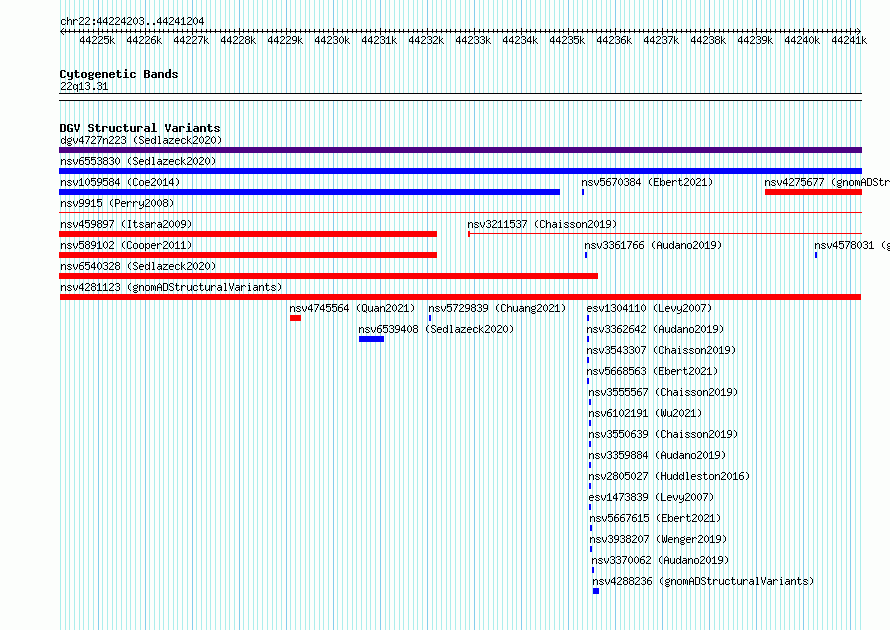Click the 22q13.31 band label
This screenshot has width=890, height=630.
pyautogui.click(x=84, y=86)
